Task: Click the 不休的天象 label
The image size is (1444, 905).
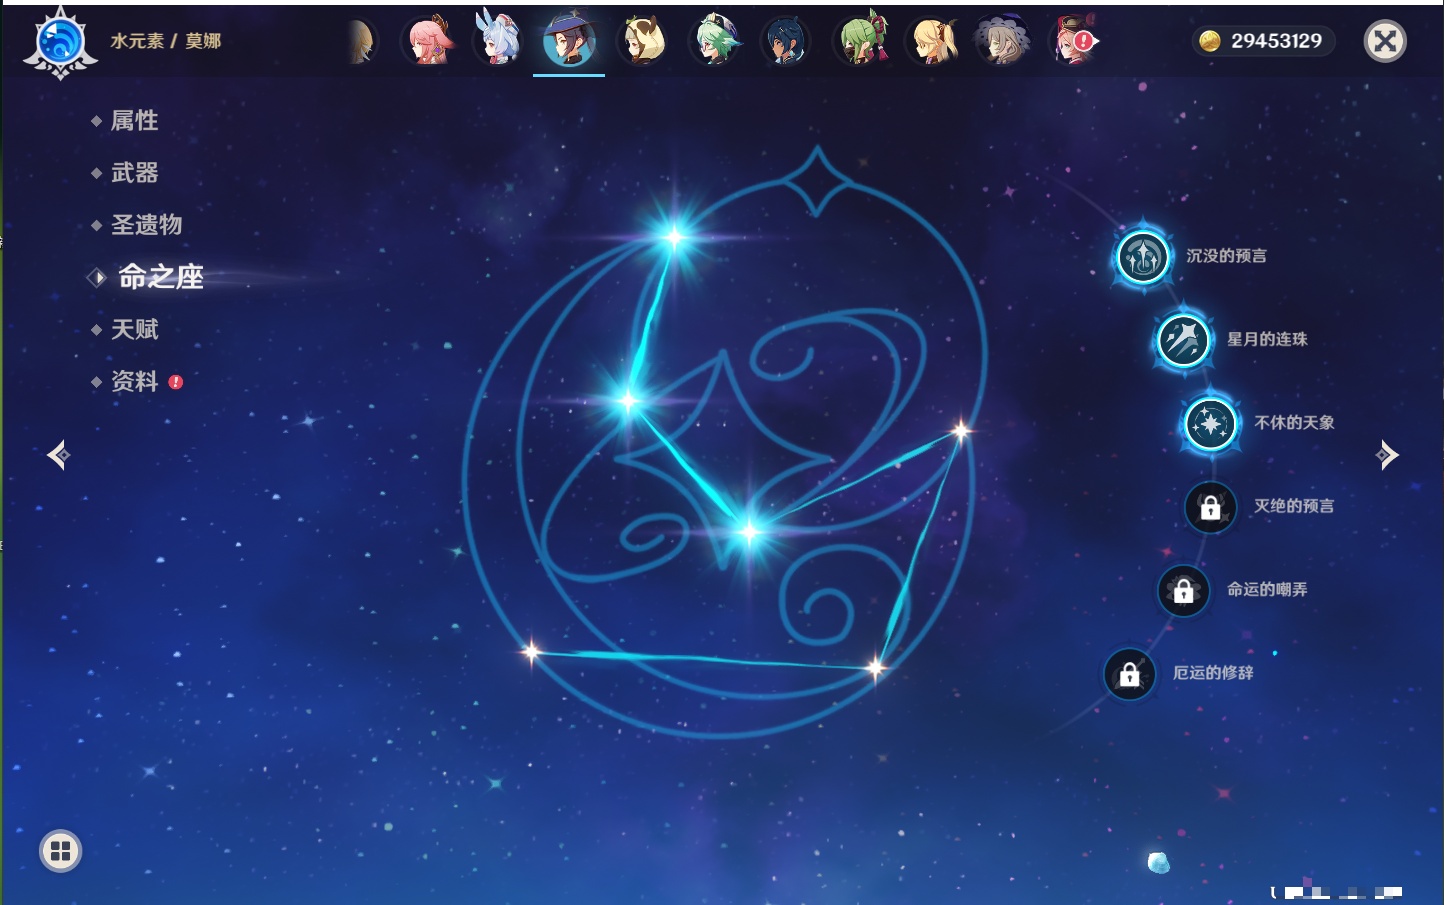Action: click(x=1294, y=422)
